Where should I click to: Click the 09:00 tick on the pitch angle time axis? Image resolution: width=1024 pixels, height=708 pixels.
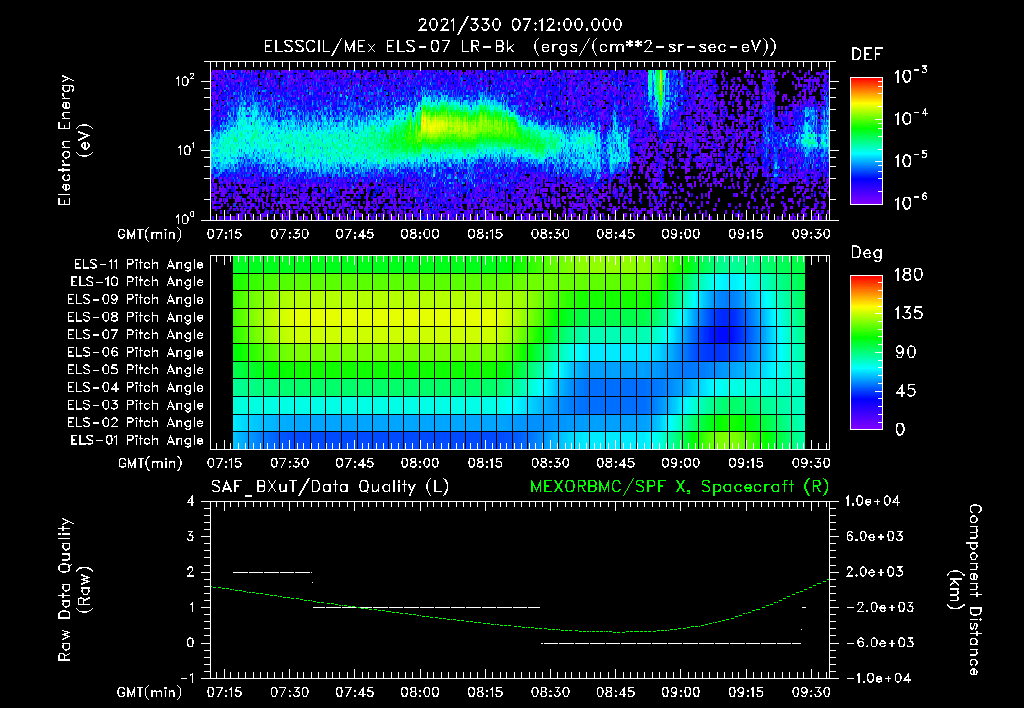tap(680, 463)
